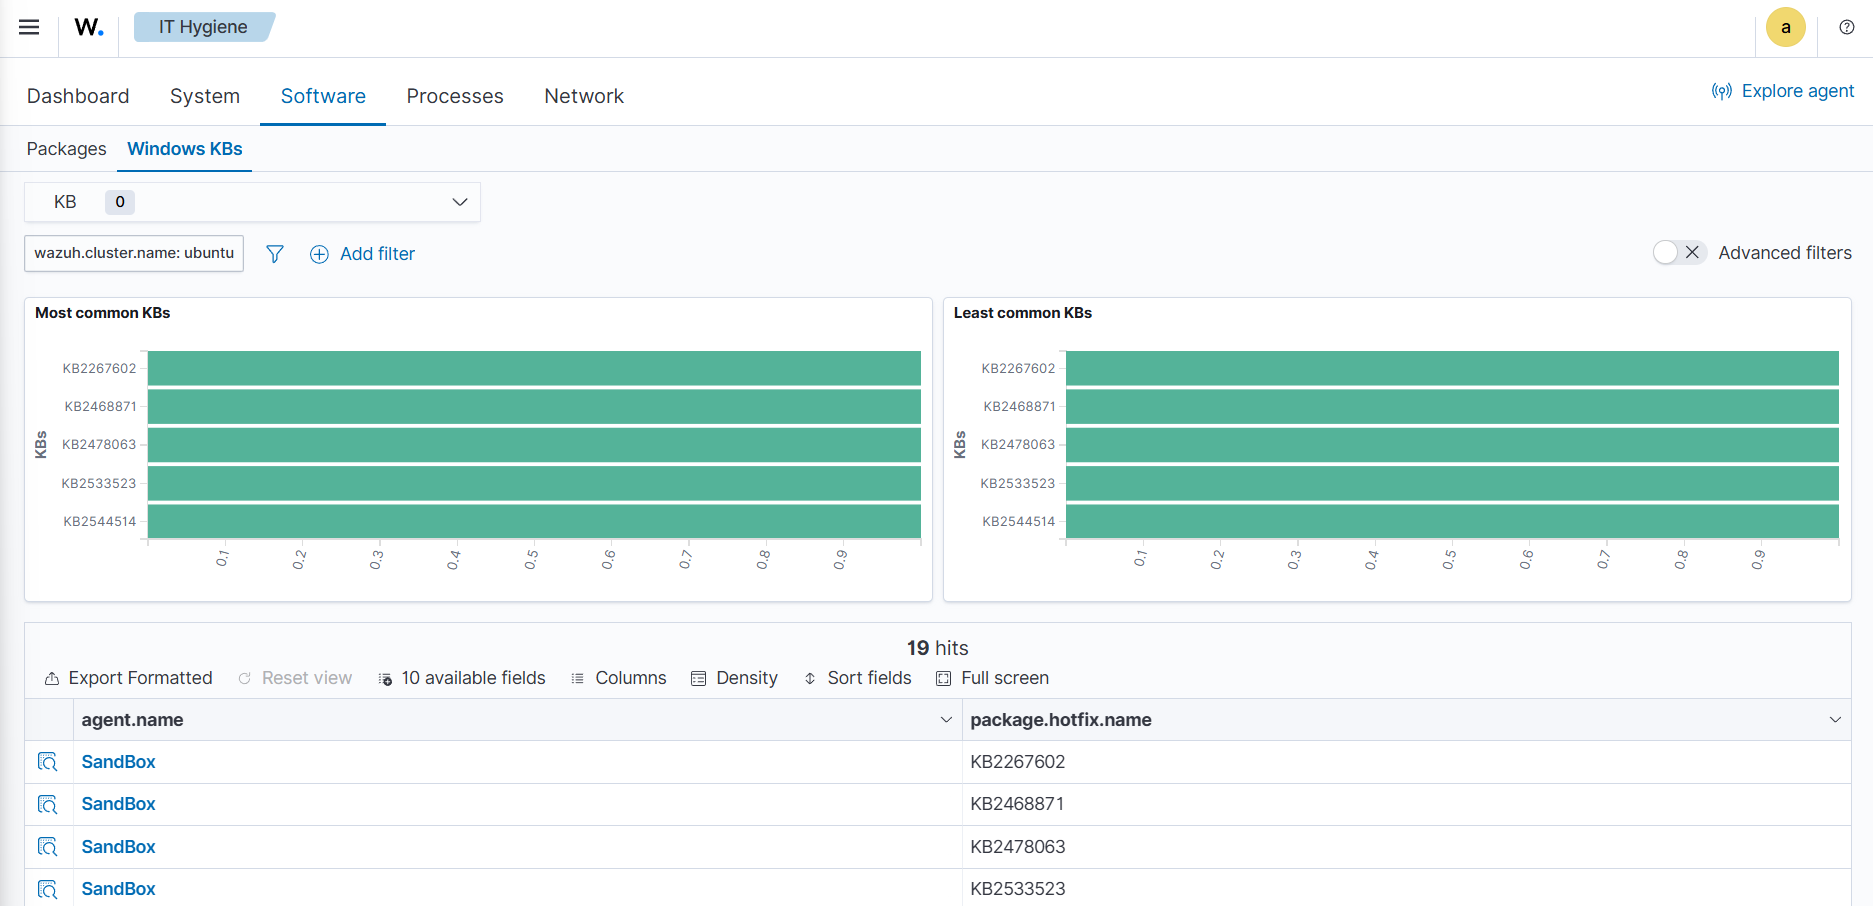This screenshot has width=1873, height=906.
Task: Open the user avatar menu
Action: pos(1786,27)
